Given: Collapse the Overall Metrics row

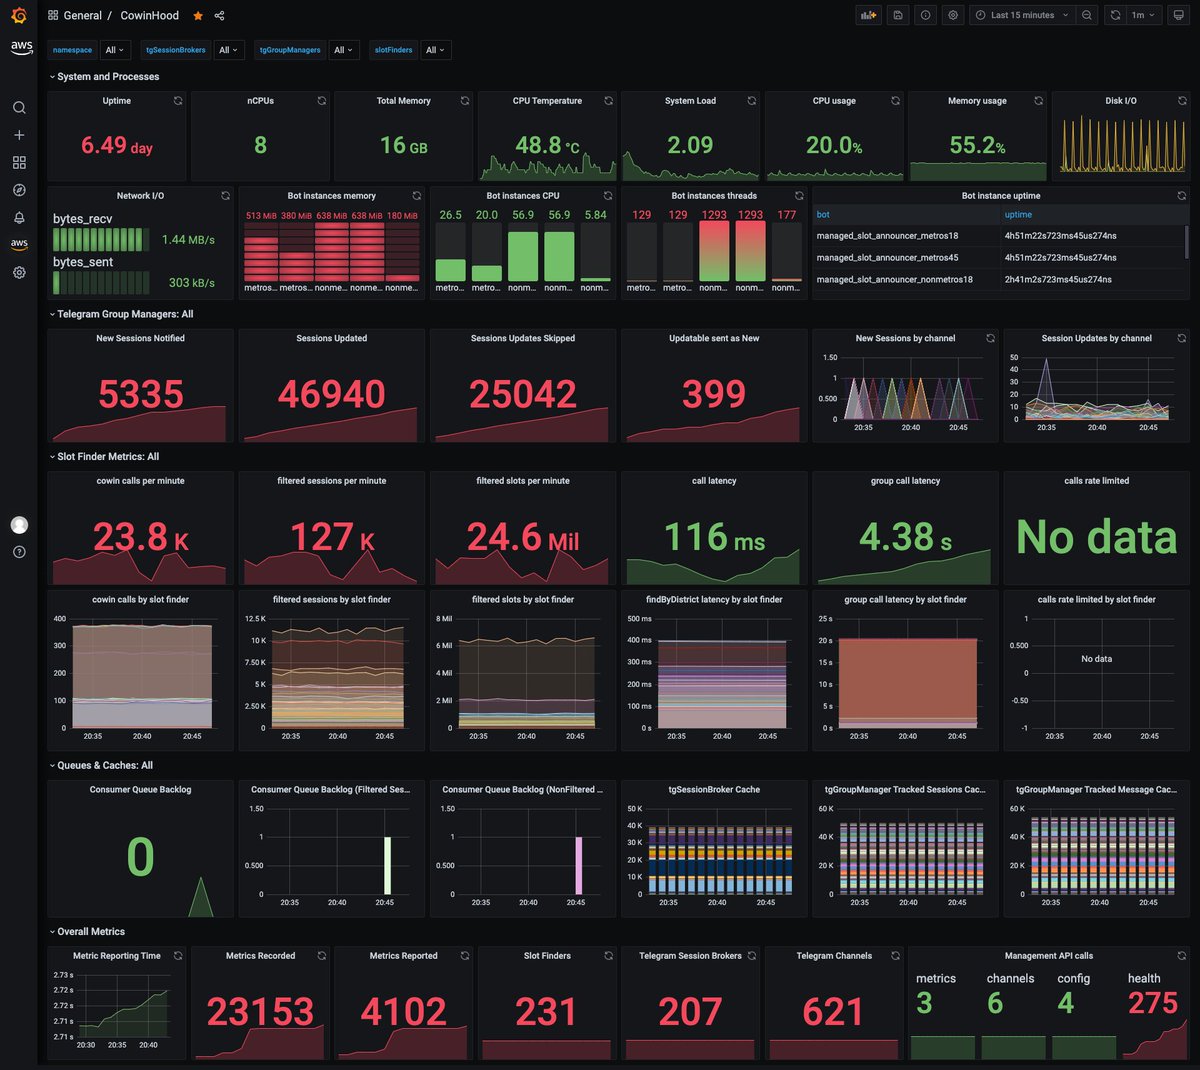Looking at the screenshot, I should (x=87, y=932).
